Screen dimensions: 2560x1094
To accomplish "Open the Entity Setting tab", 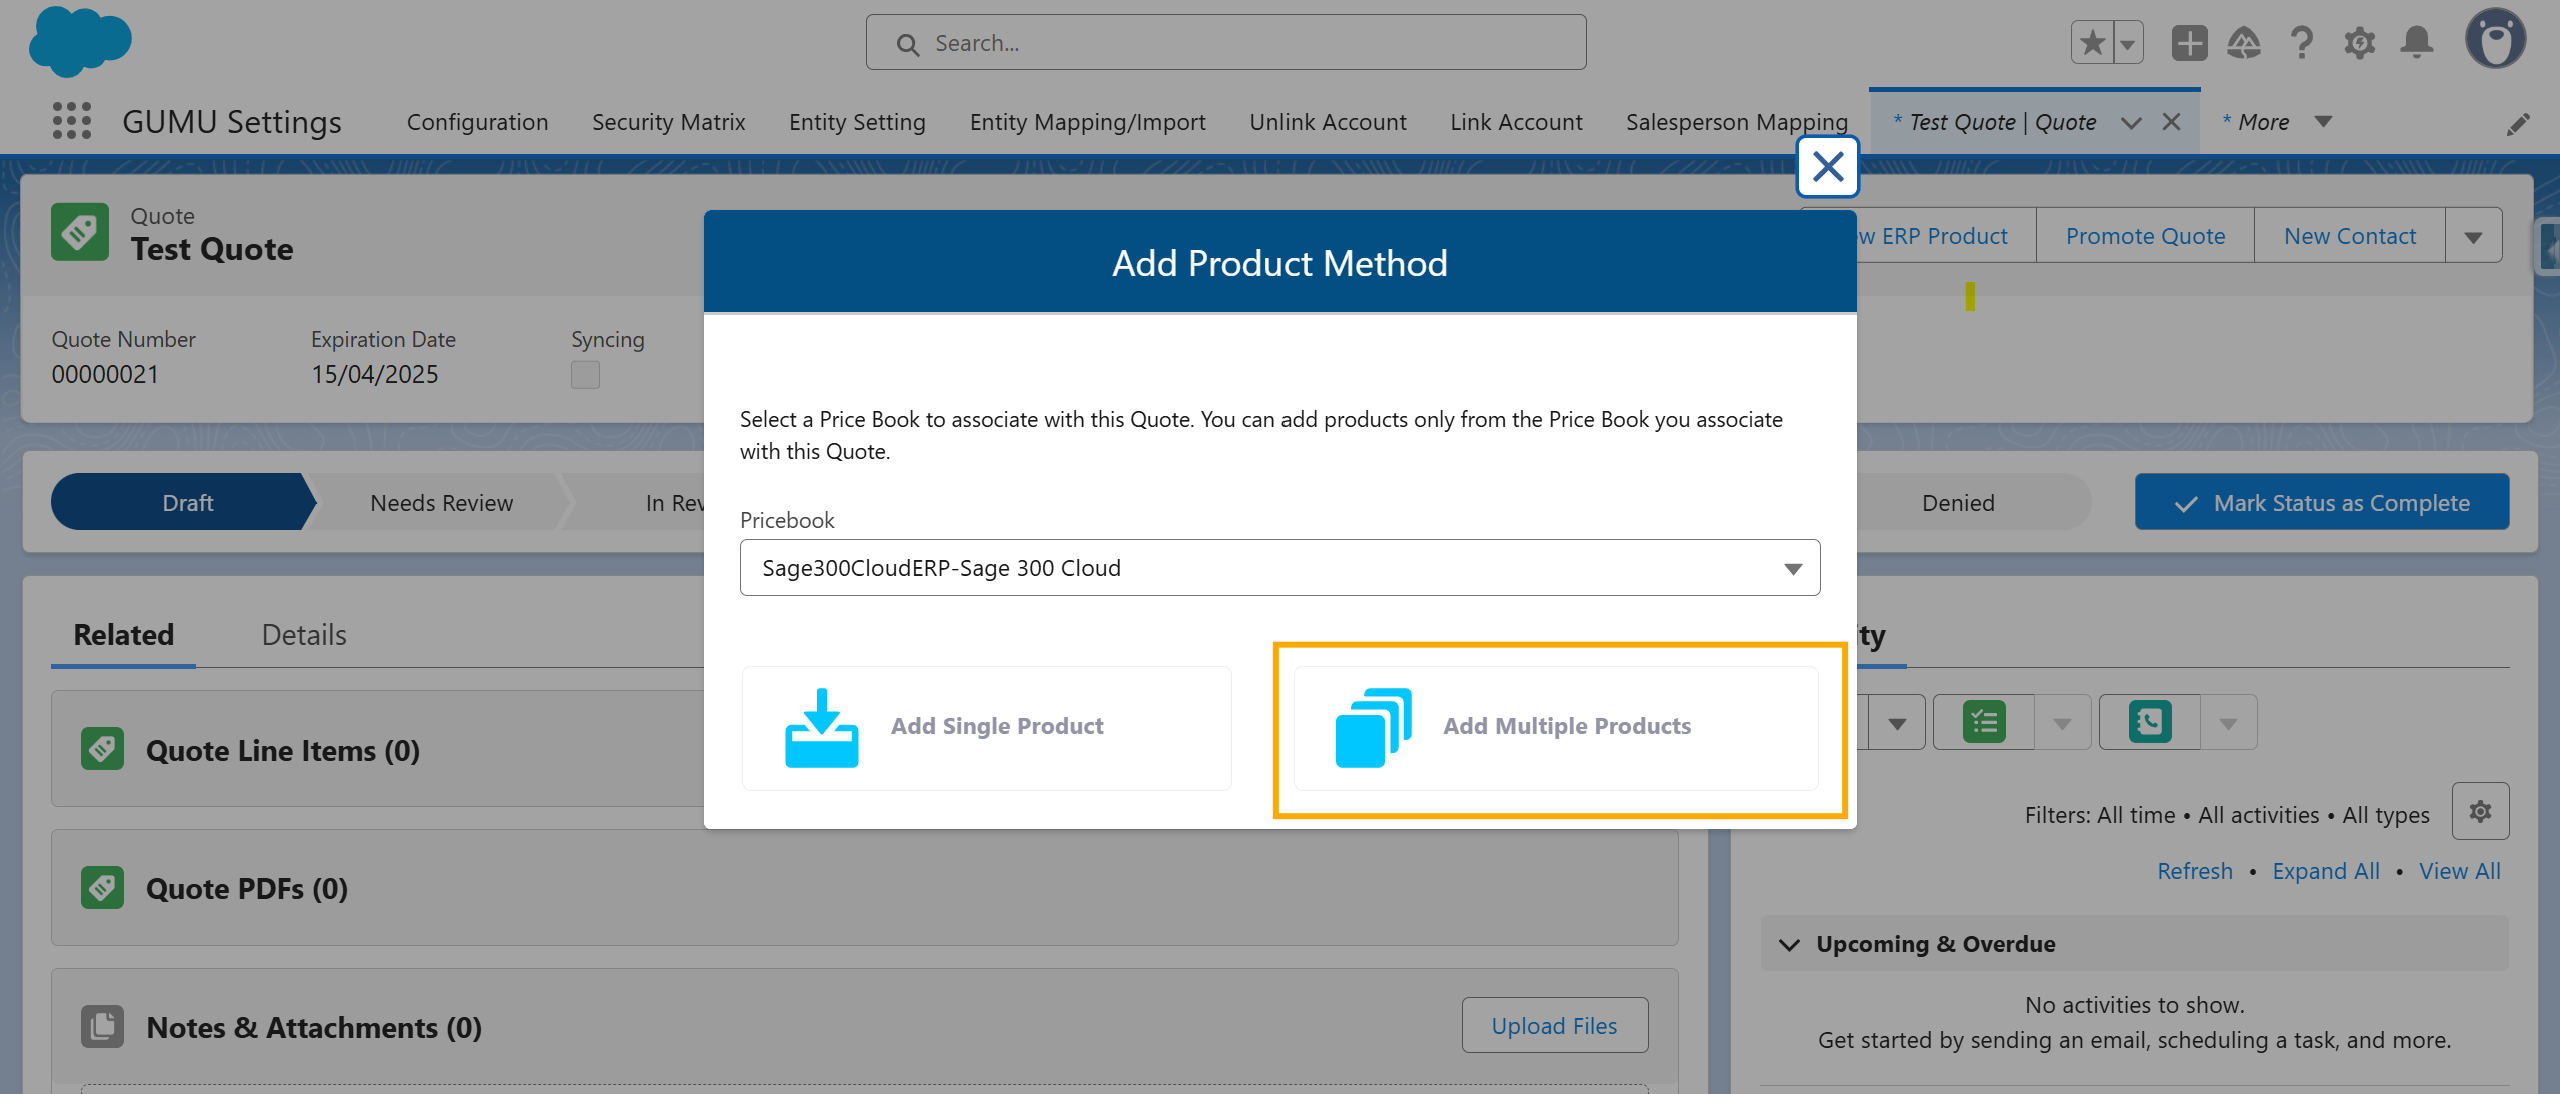I will [x=857, y=122].
